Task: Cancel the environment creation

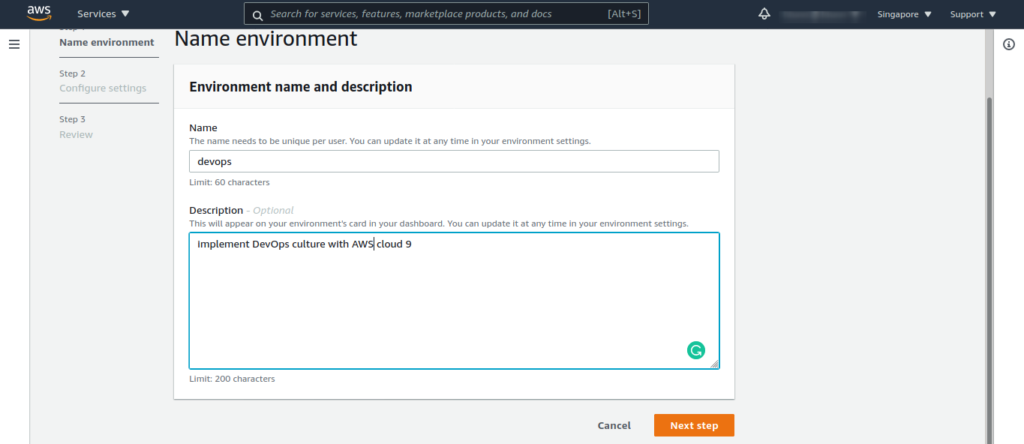Action: click(614, 425)
